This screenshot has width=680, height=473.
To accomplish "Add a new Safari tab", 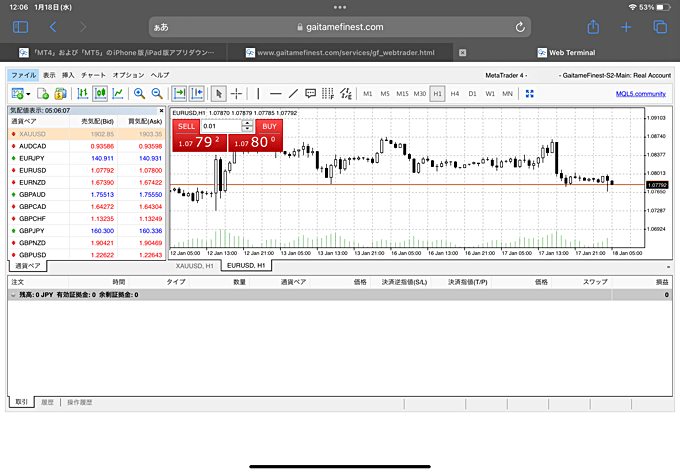I will coord(626,27).
